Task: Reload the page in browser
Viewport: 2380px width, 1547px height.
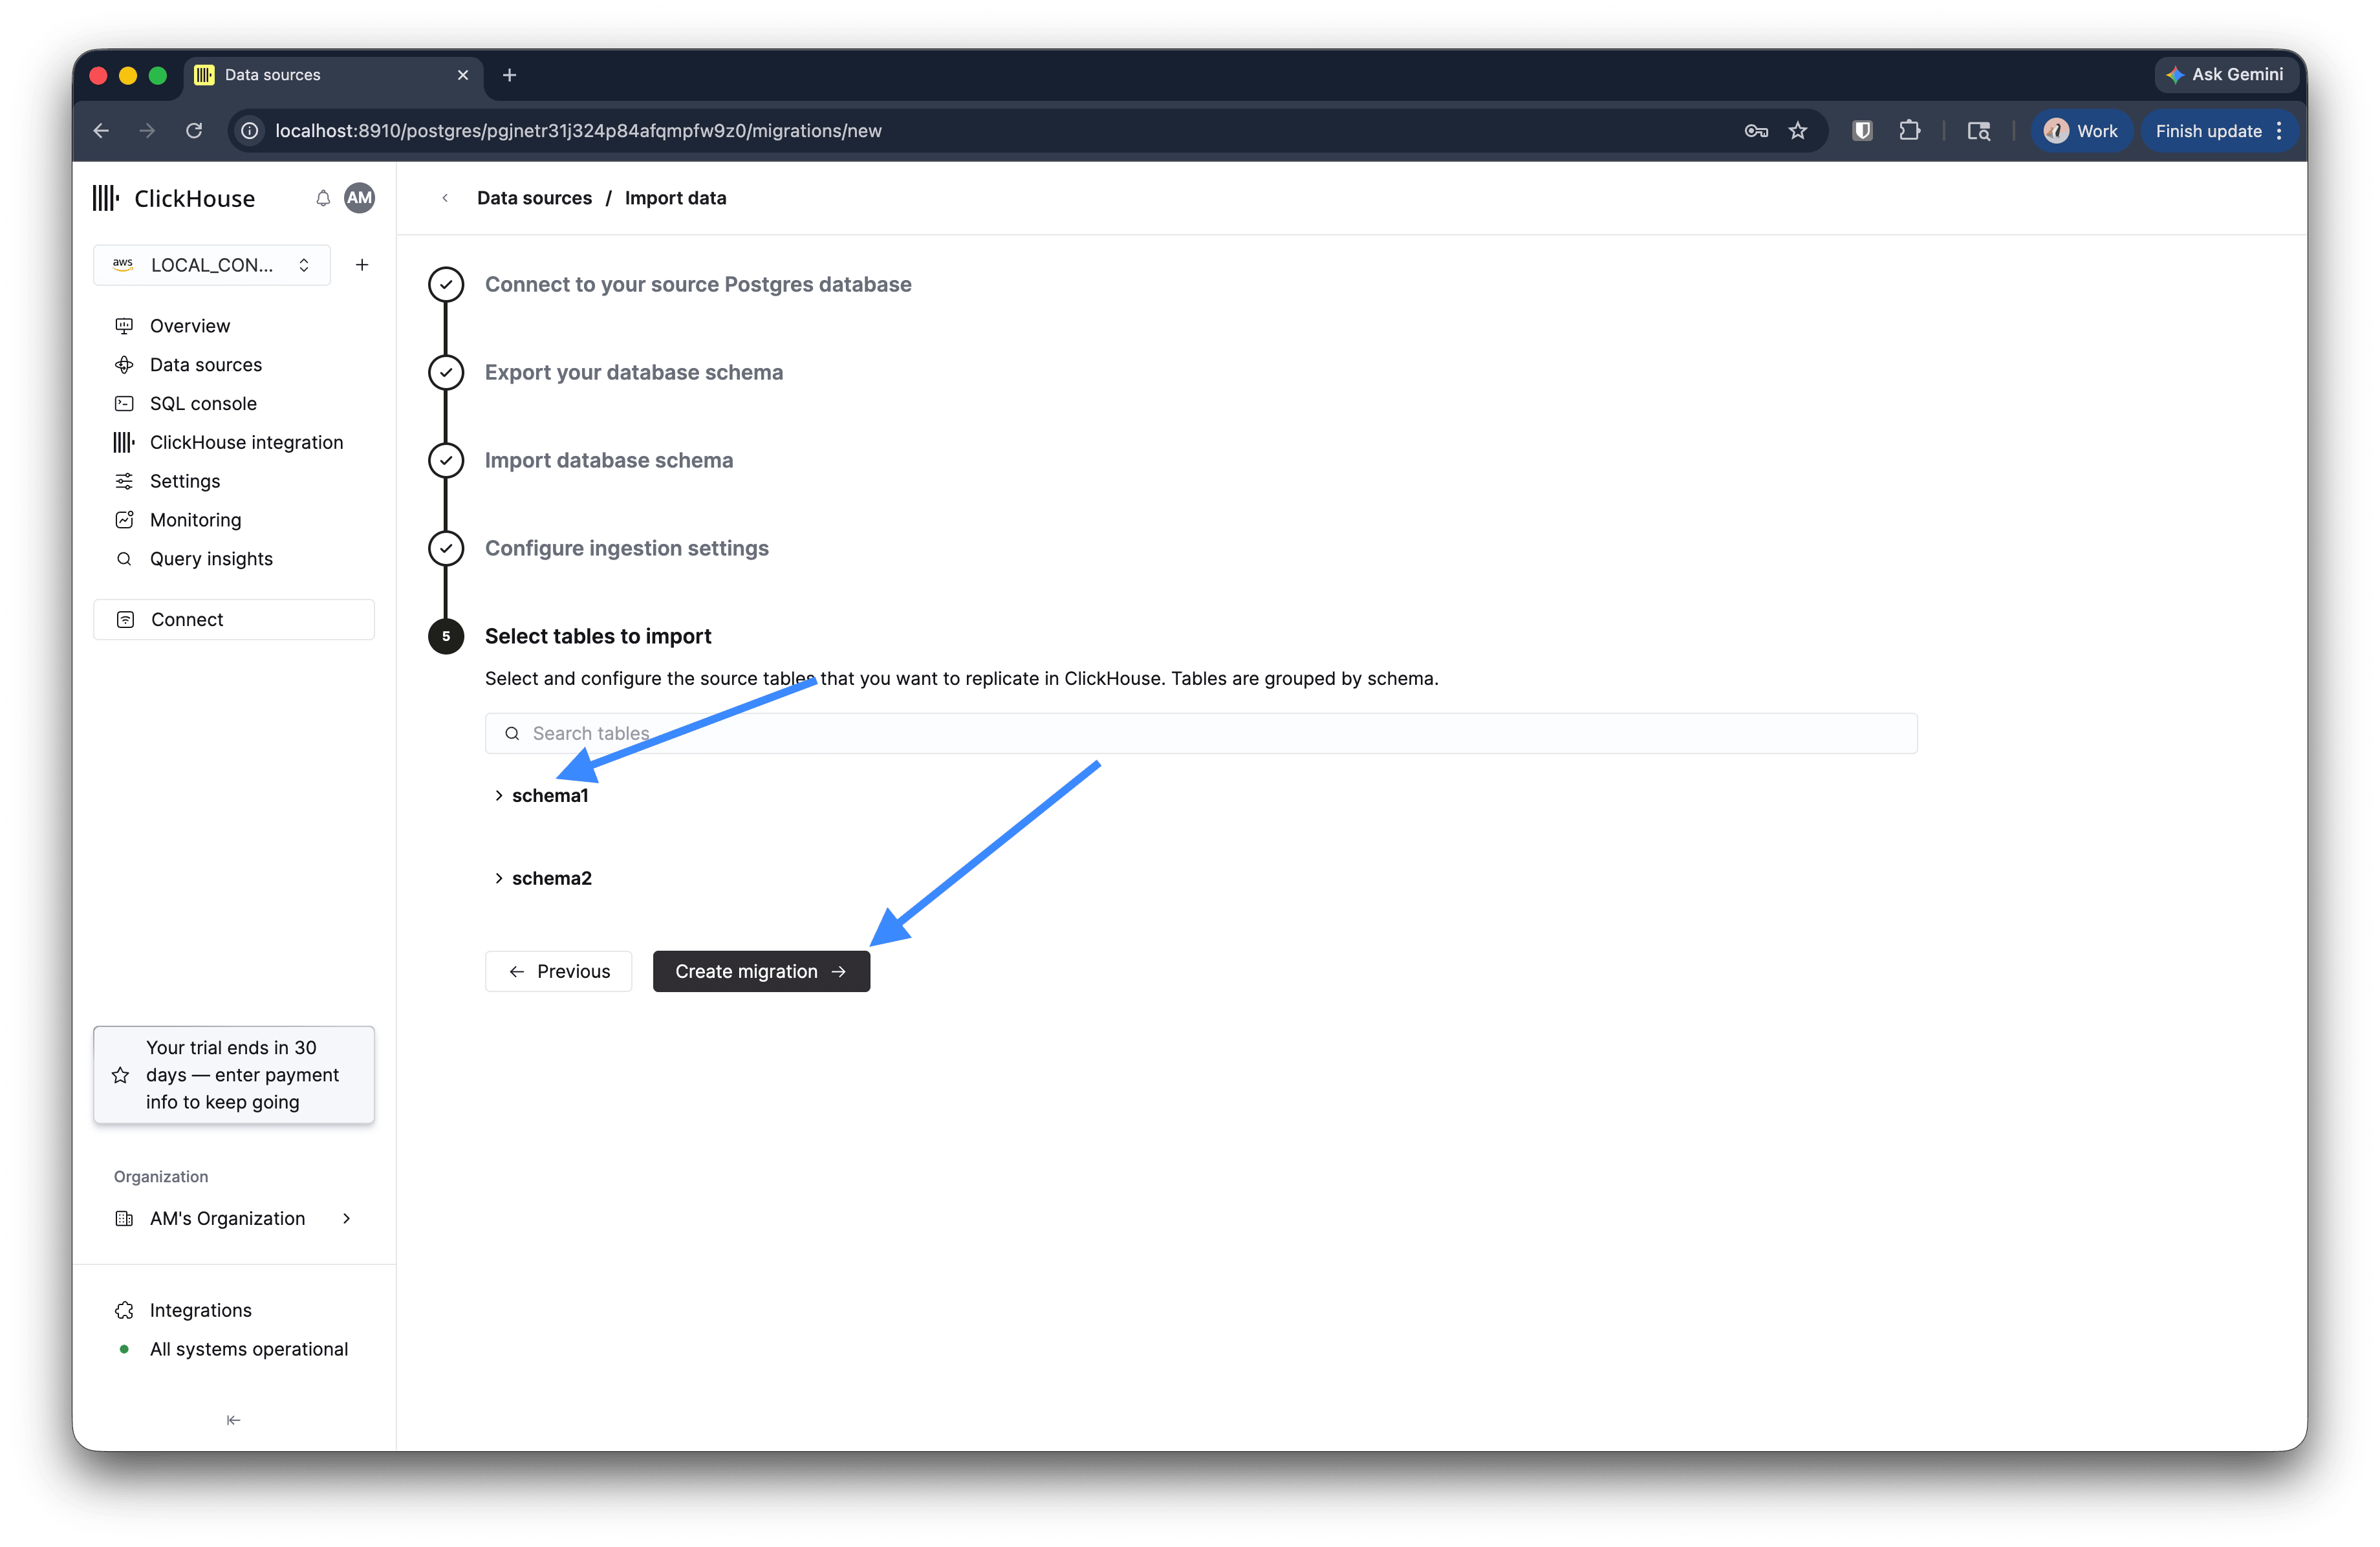Action: tap(194, 131)
